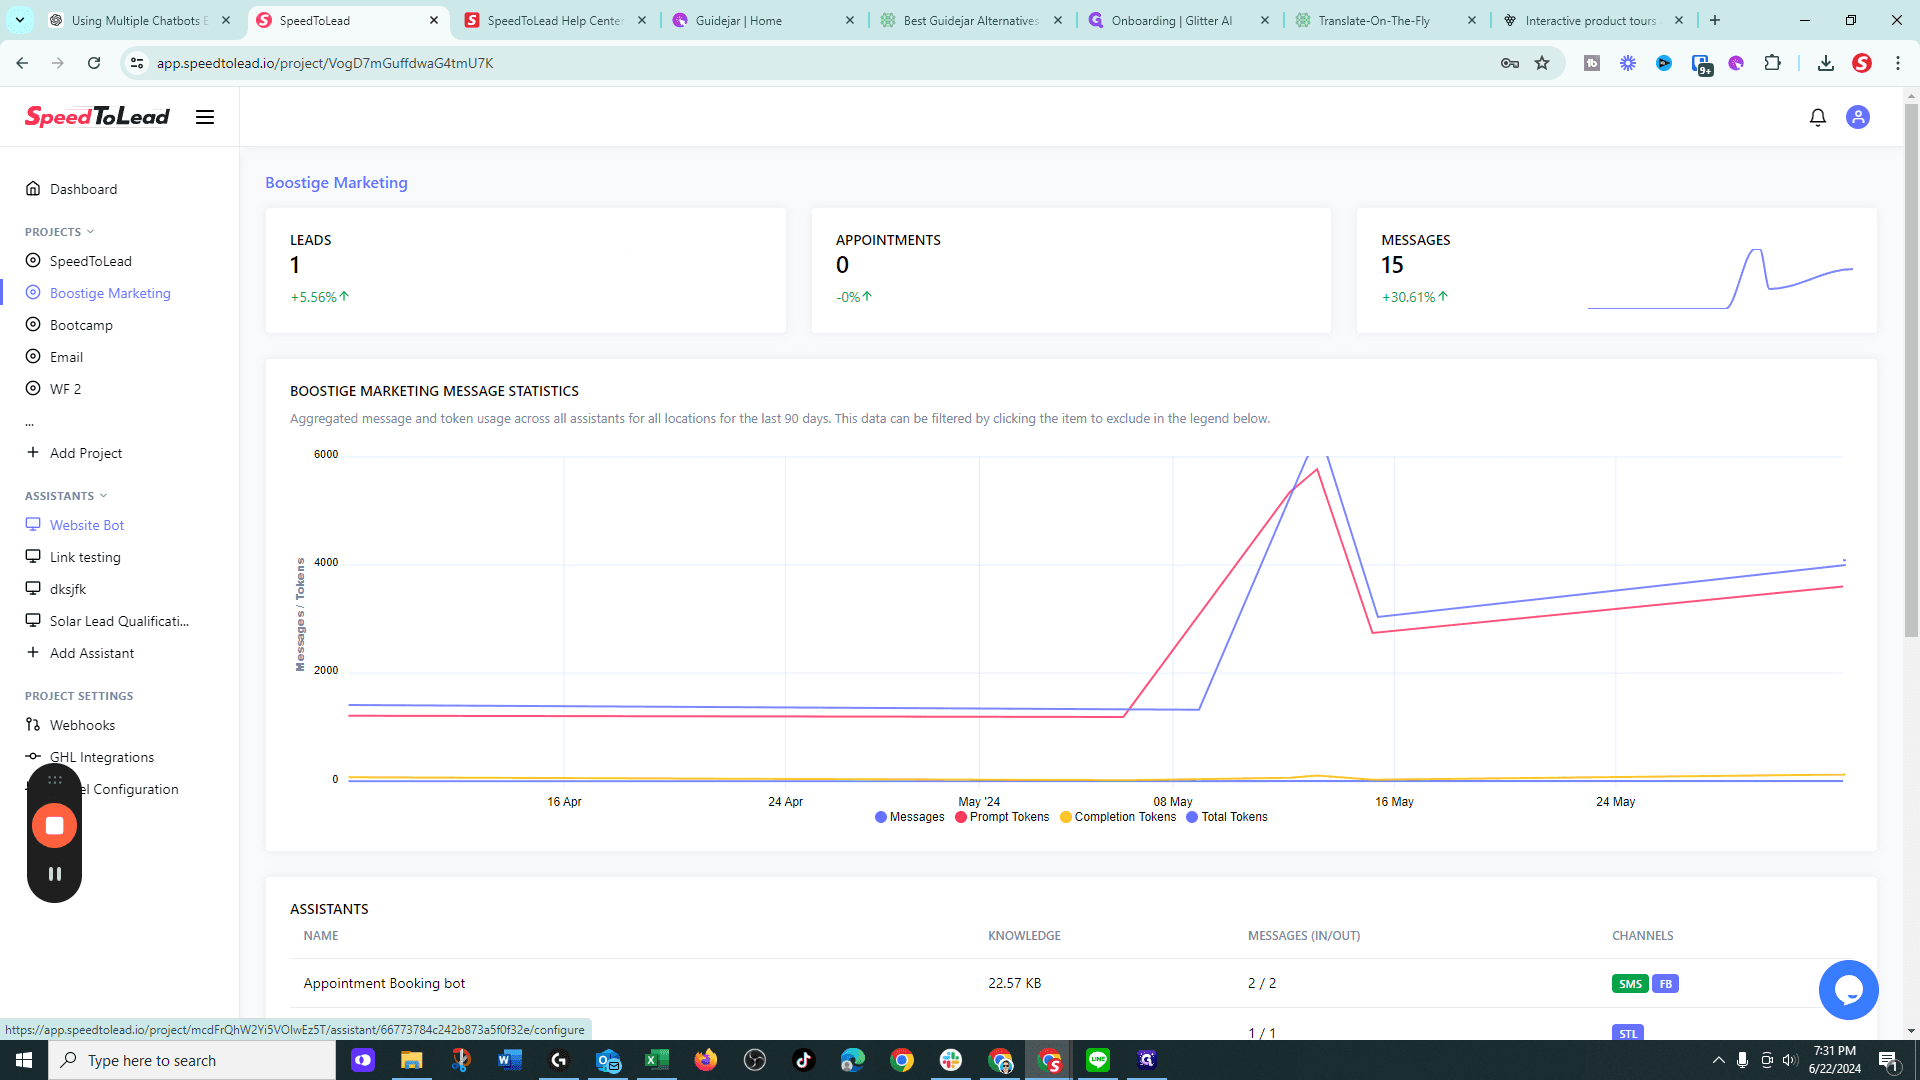
Task: Open the Solar Lead Qualification assistant
Action: [119, 621]
